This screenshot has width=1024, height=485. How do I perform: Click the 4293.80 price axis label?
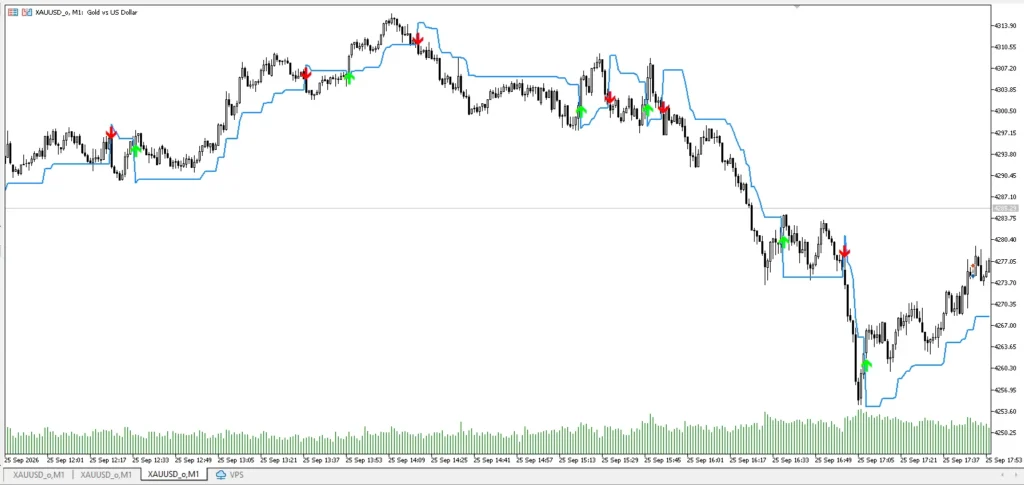coord(1006,154)
